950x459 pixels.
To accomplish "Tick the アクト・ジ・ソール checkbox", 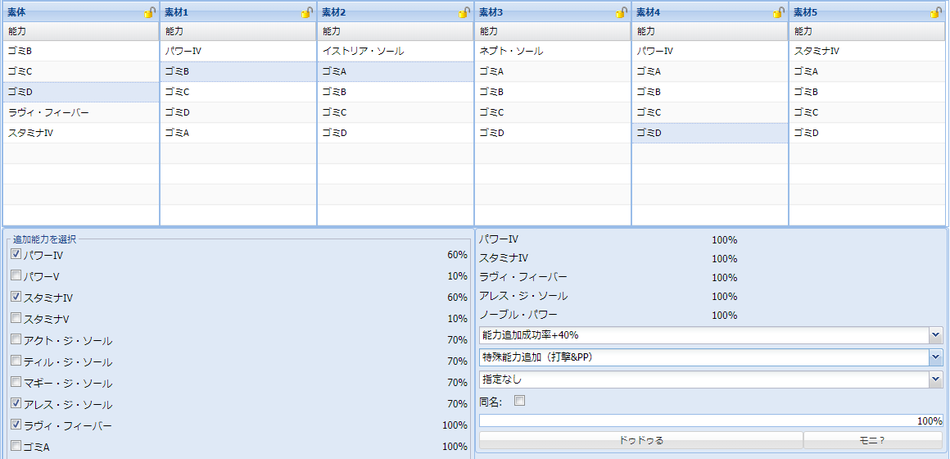I will point(16,340).
